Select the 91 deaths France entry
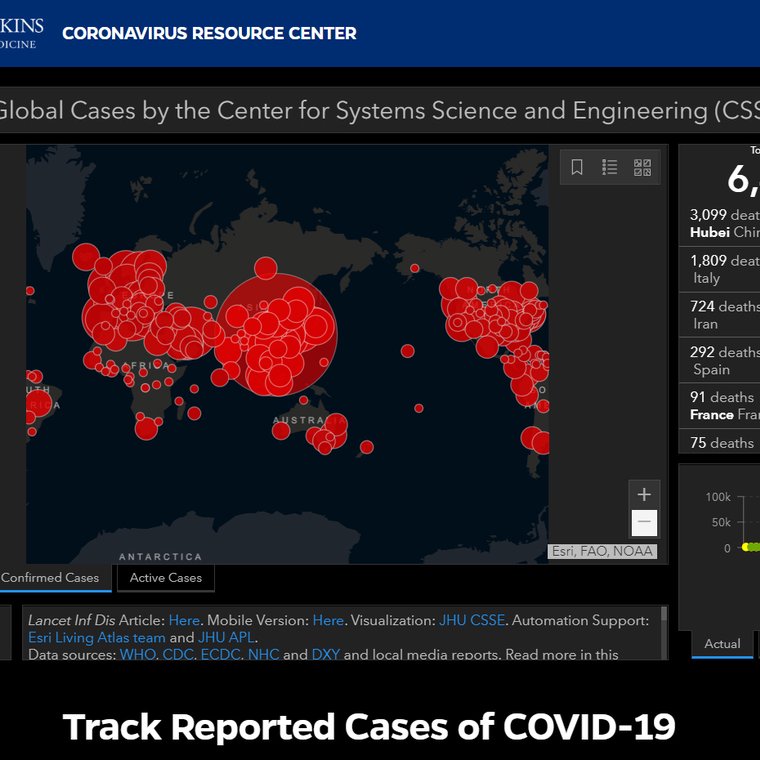 tap(719, 406)
